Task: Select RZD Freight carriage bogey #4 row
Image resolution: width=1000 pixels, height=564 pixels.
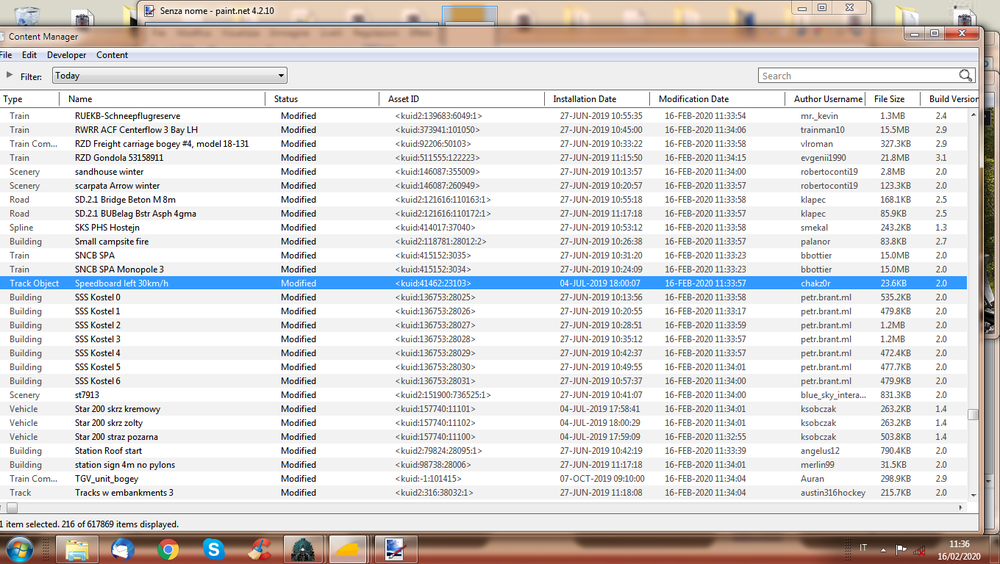Action: click(x=483, y=144)
